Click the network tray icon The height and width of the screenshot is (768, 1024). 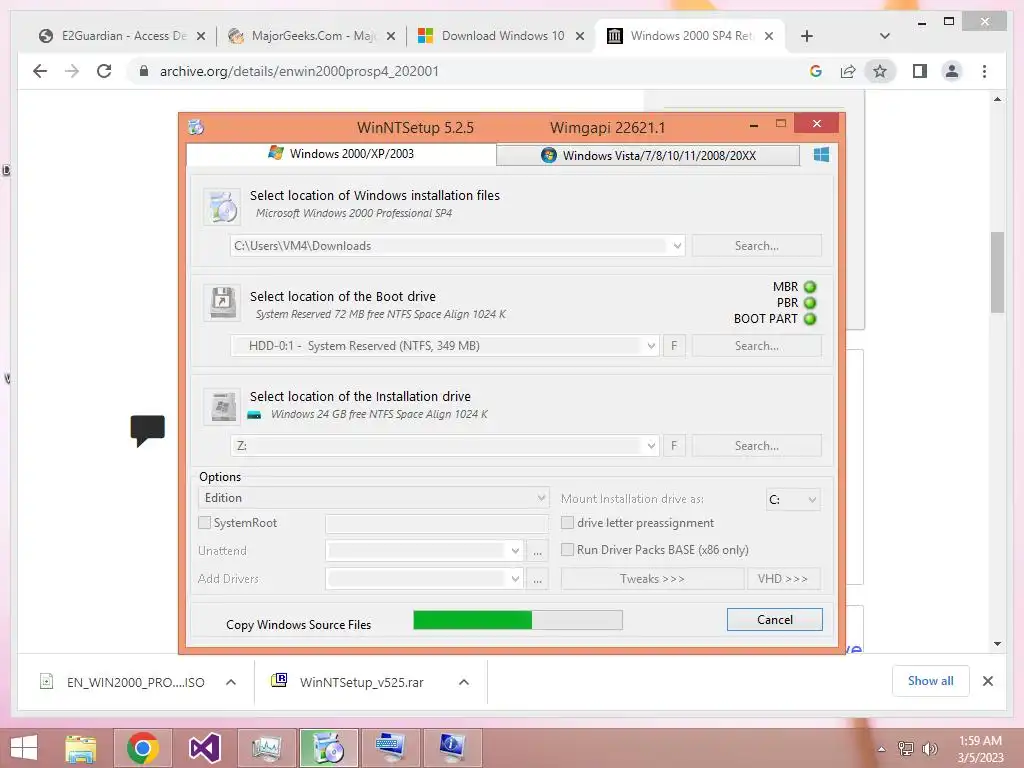point(905,748)
